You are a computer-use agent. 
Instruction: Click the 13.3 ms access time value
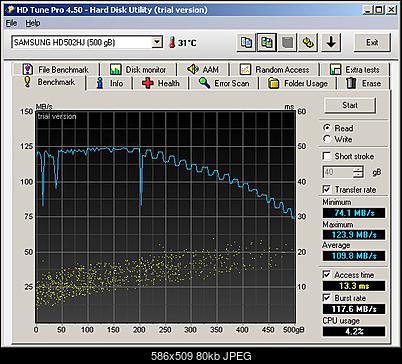tap(354, 286)
